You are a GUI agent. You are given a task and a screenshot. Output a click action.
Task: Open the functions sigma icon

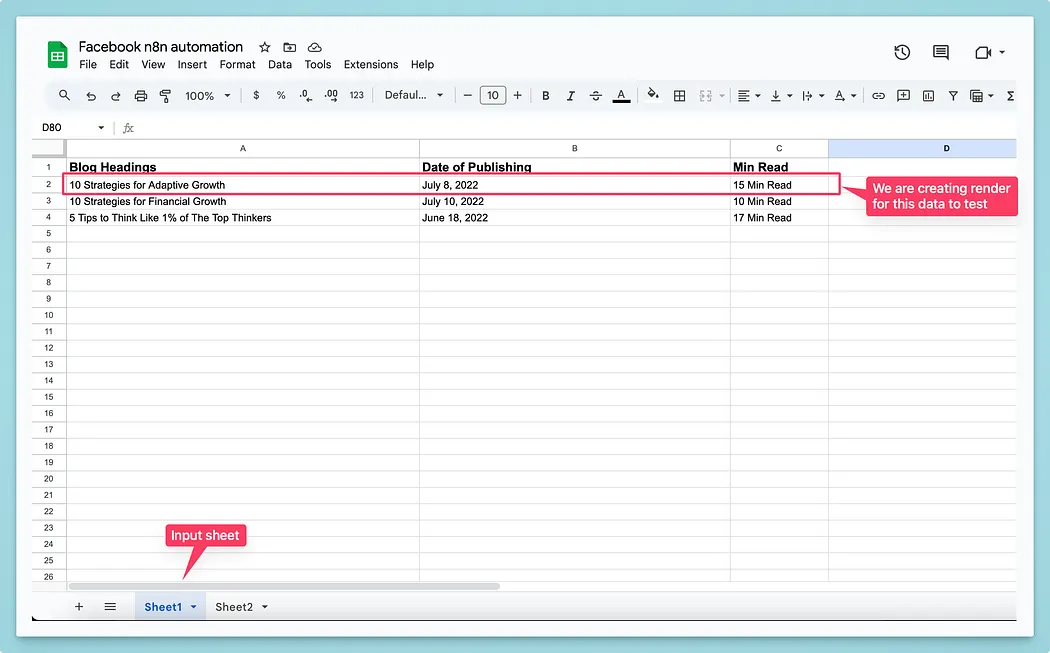tap(1010, 96)
